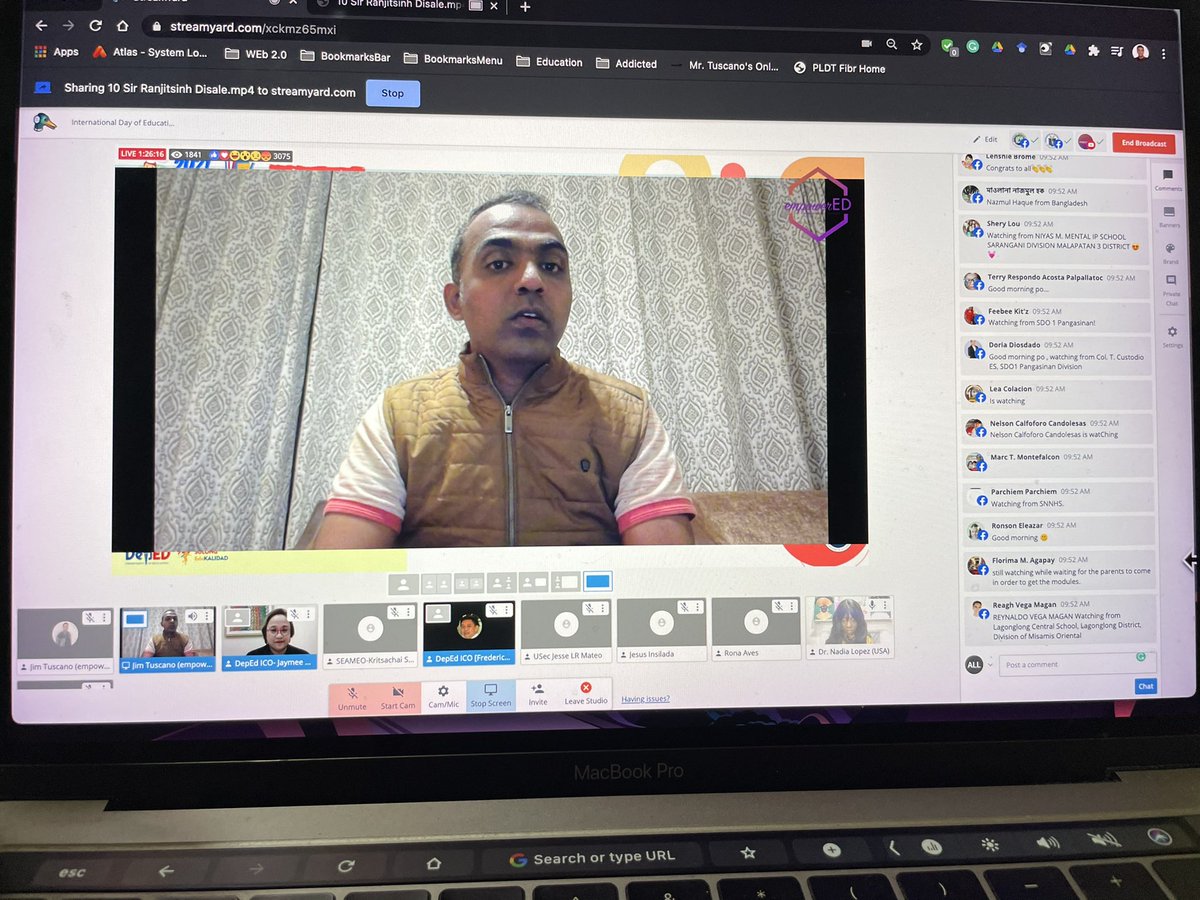Viewport: 1200px width, 900px height.
Task: Bookmark this page with the star
Action: click(916, 45)
